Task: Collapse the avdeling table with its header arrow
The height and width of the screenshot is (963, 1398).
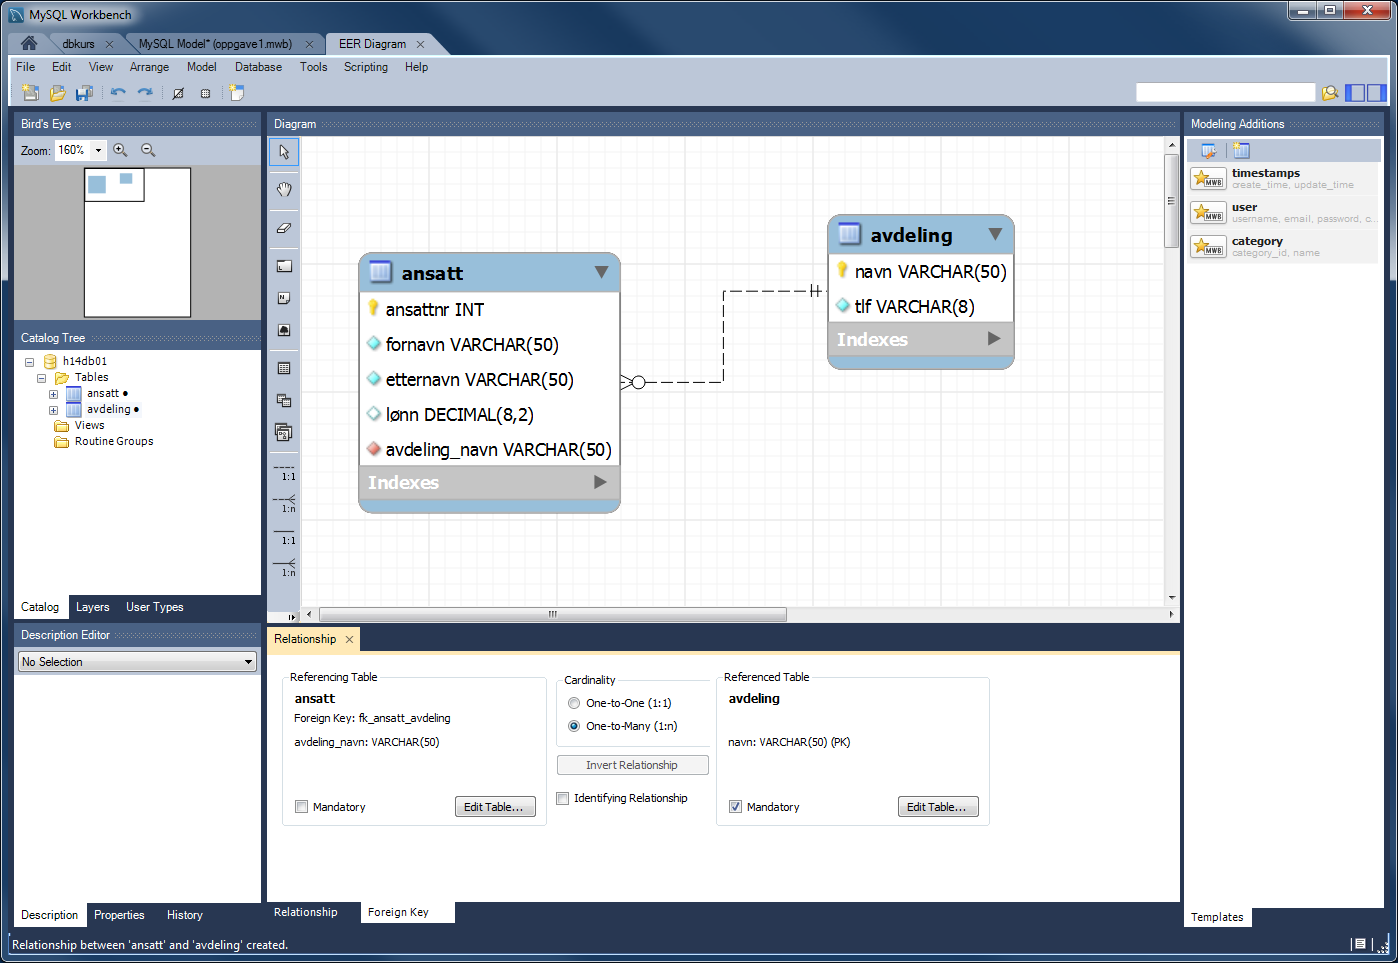Action: [x=995, y=234]
